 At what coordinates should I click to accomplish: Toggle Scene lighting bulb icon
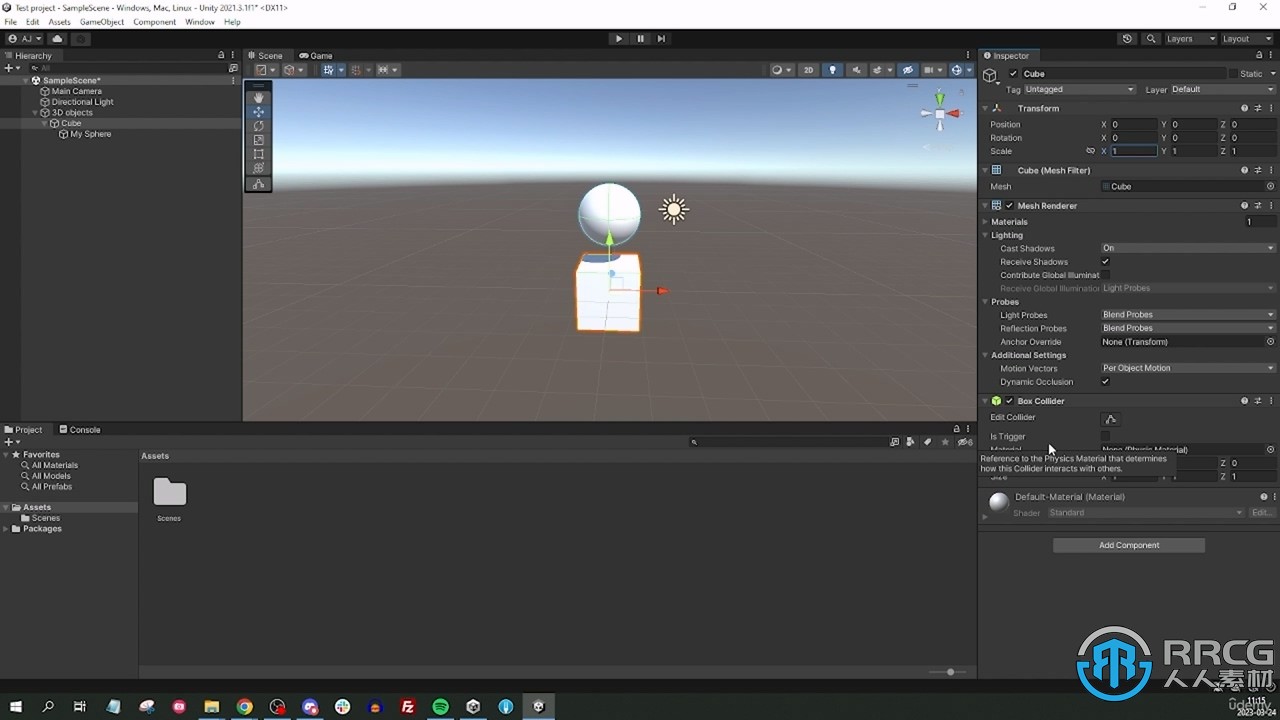coord(832,70)
